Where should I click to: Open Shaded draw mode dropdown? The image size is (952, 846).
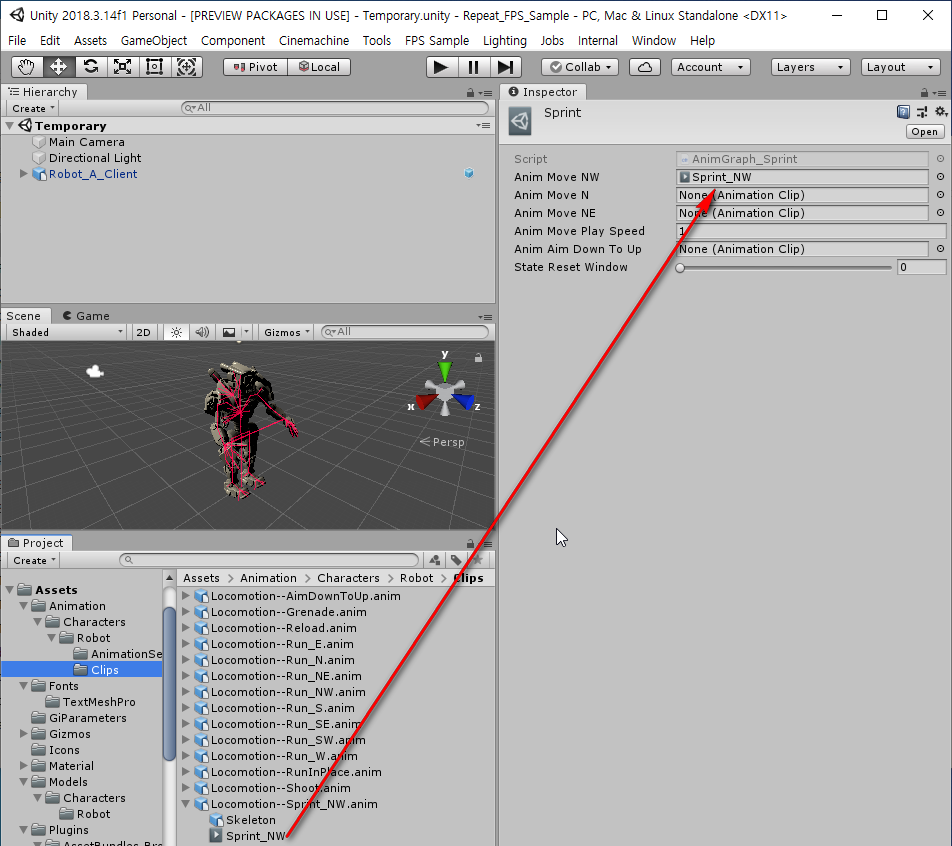pyautogui.click(x=66, y=332)
